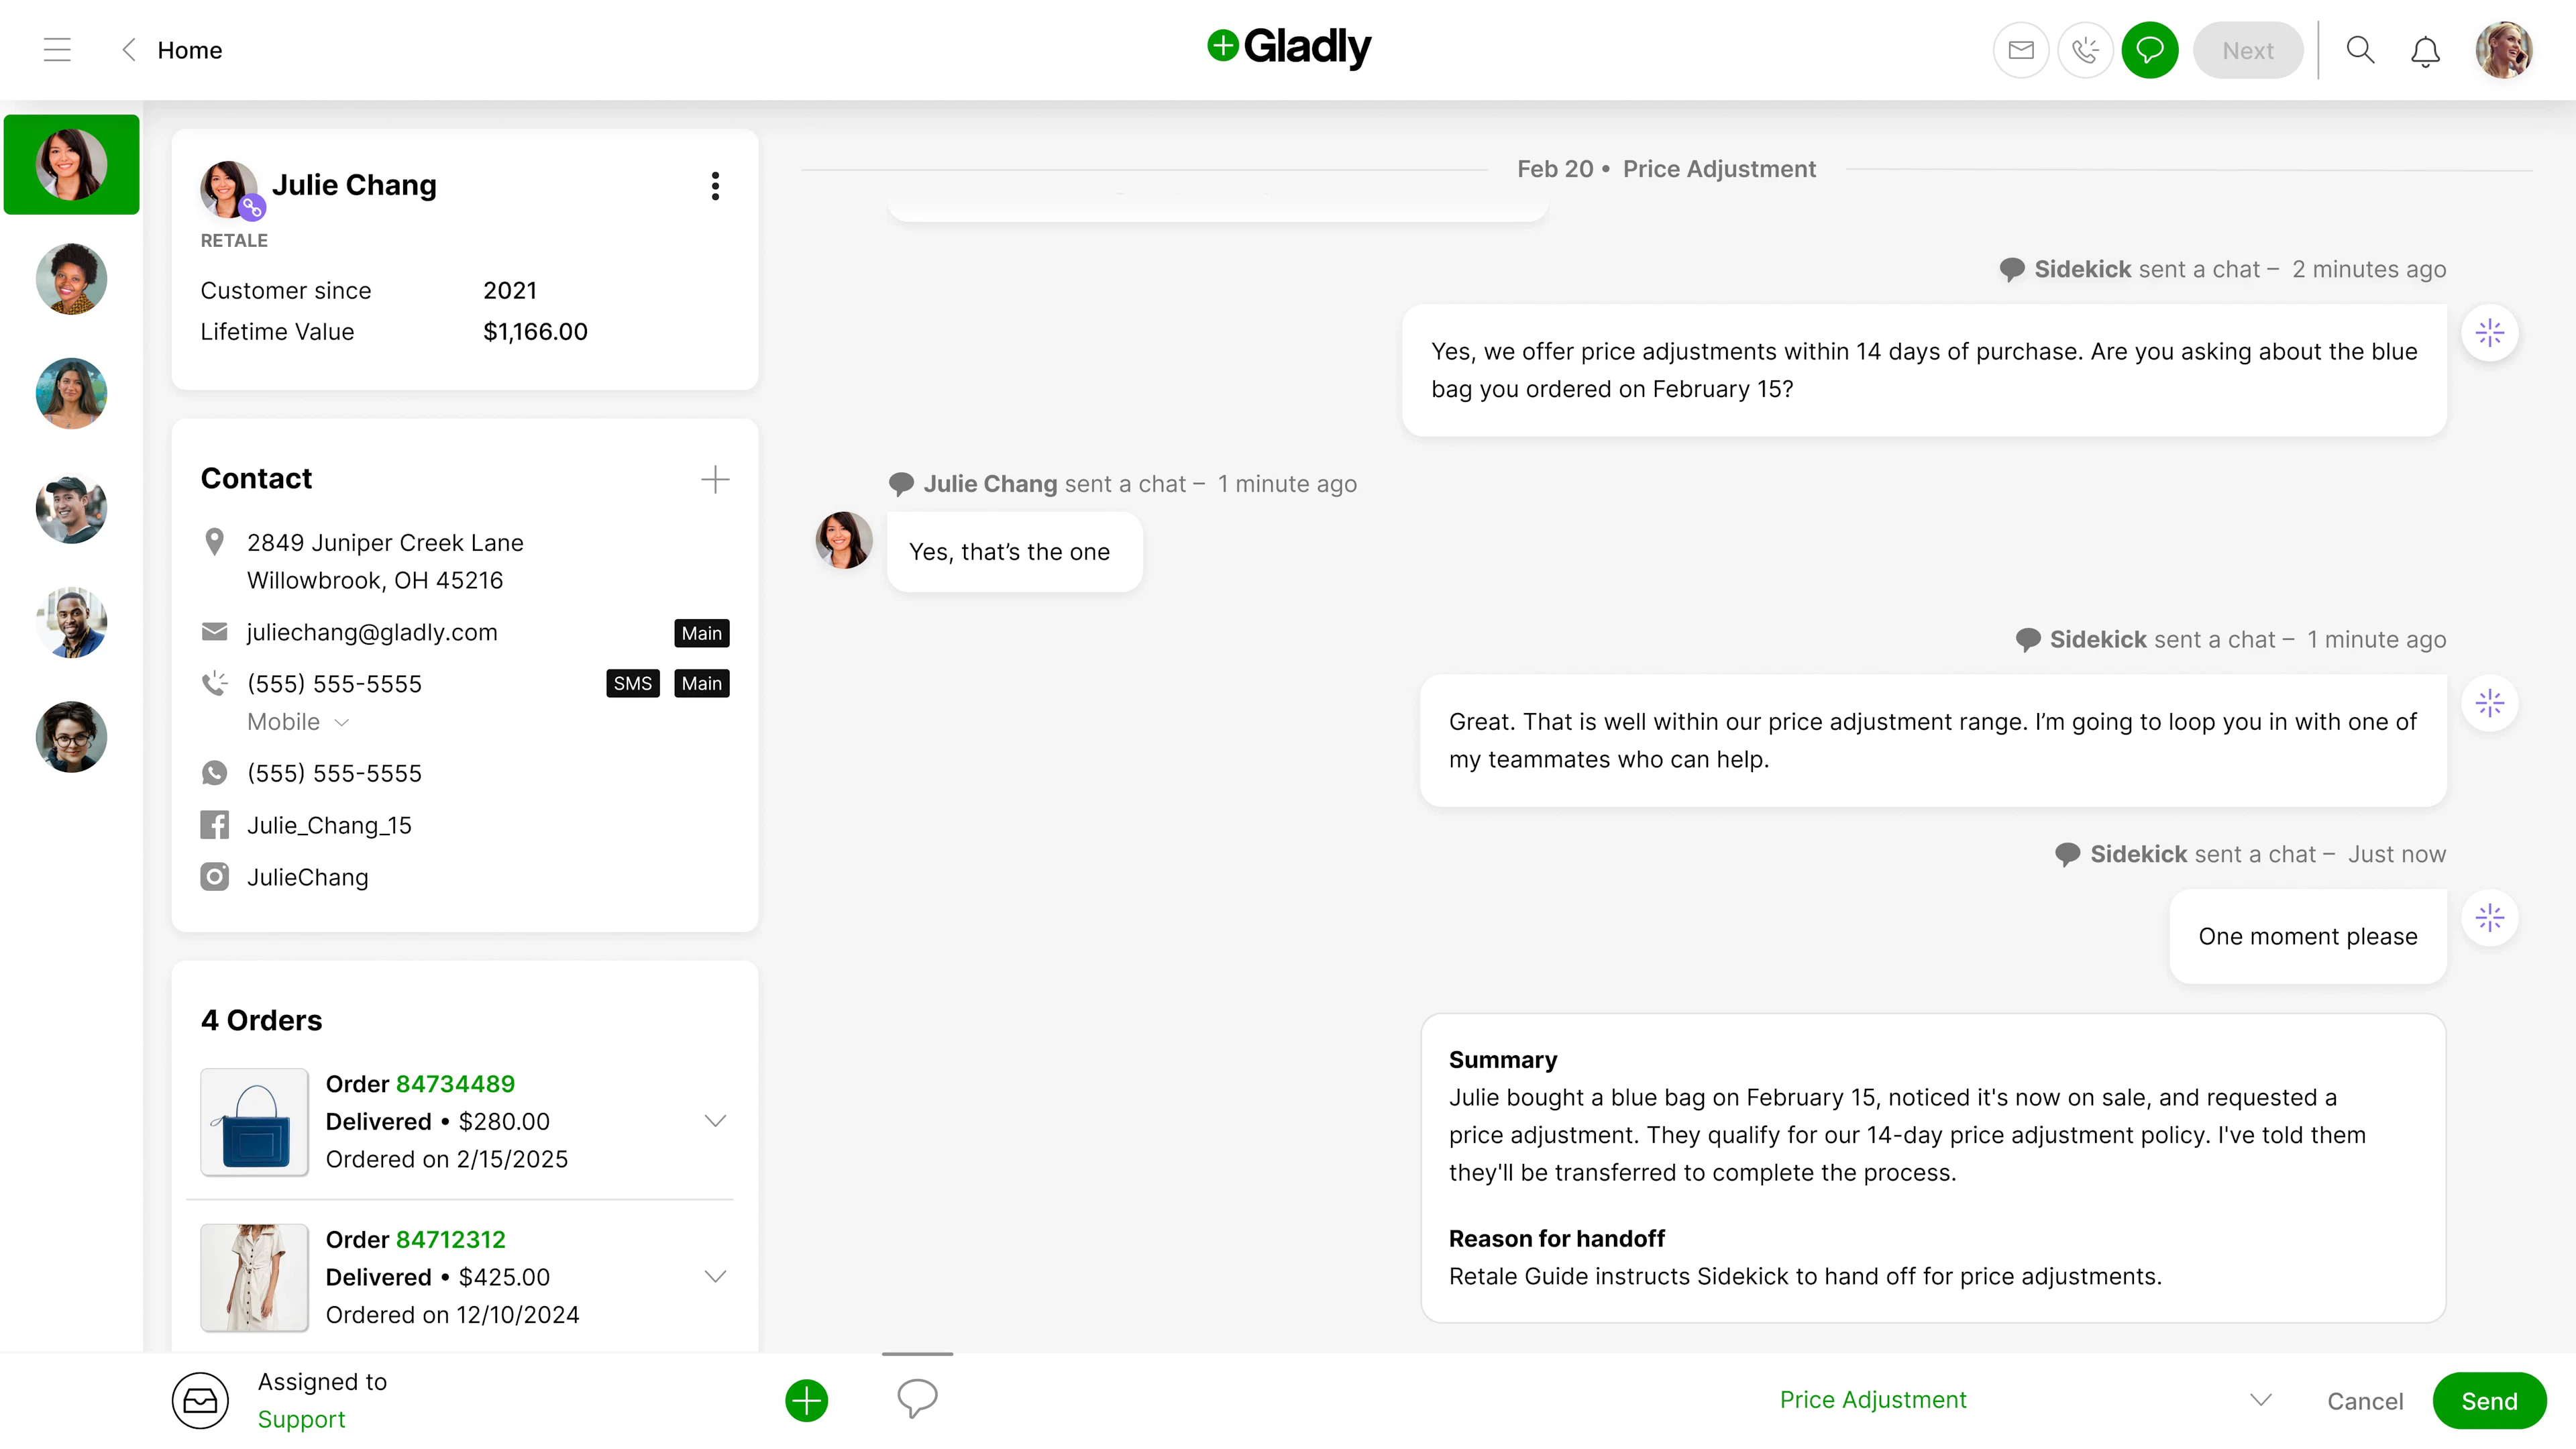Open the Order 84734489 link

pyautogui.click(x=455, y=1083)
